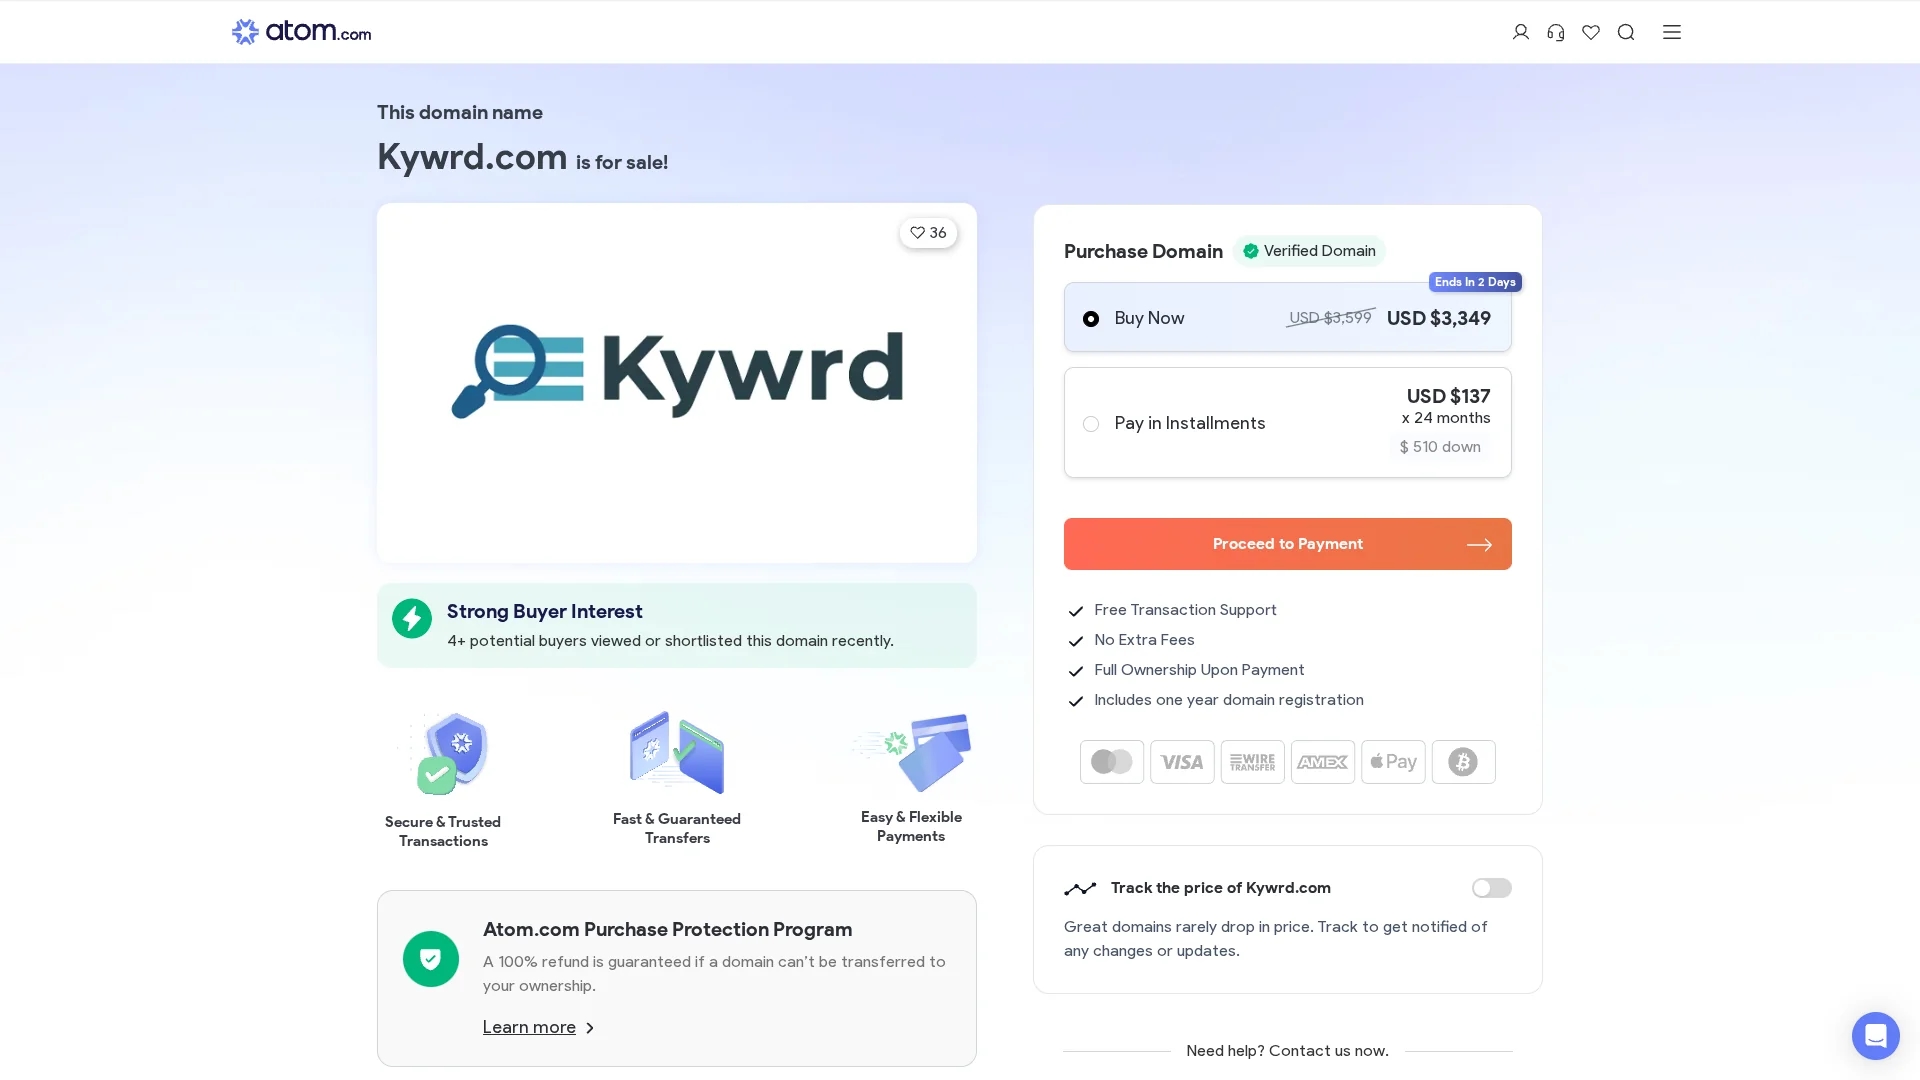The width and height of the screenshot is (1920, 1080).
Task: Click the Full Ownership Upon Payment line
Action: [x=1199, y=670]
